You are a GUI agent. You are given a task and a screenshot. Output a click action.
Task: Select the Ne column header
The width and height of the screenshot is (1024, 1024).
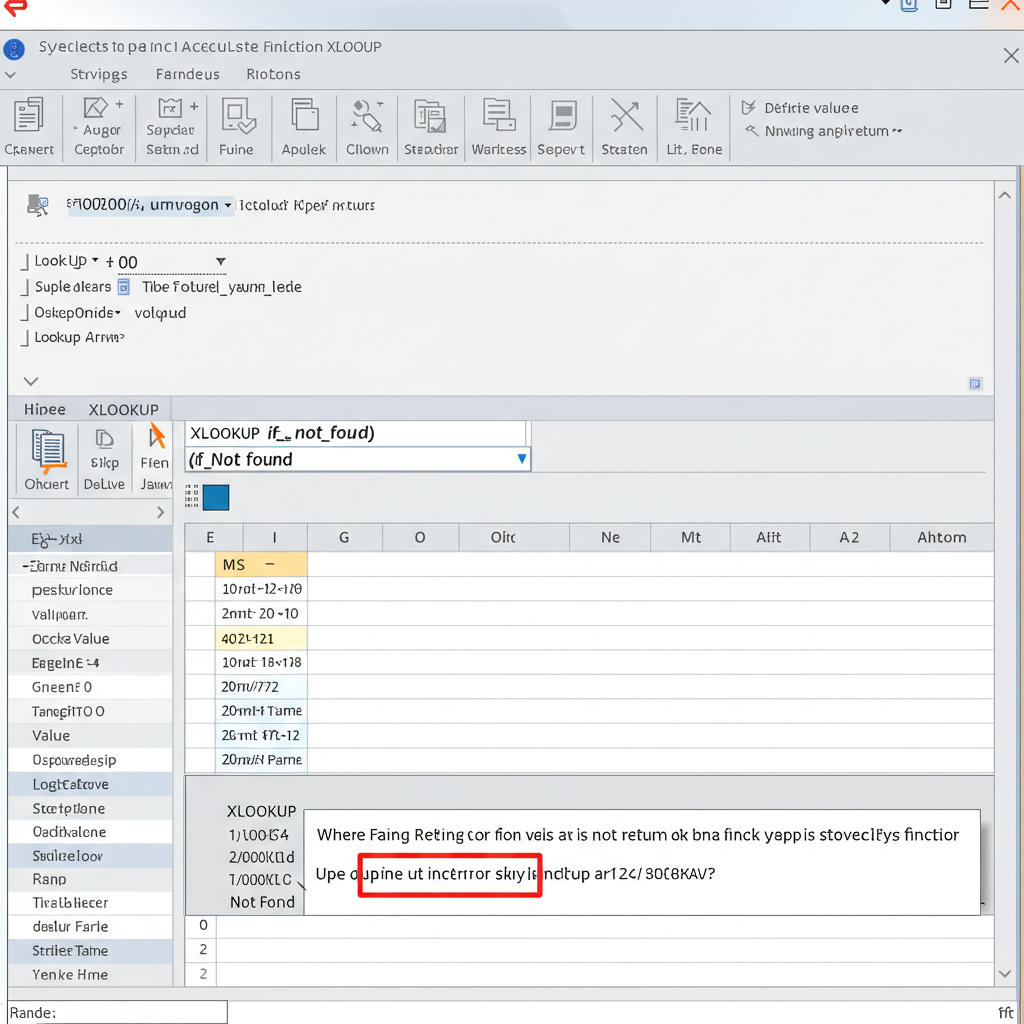(x=610, y=537)
